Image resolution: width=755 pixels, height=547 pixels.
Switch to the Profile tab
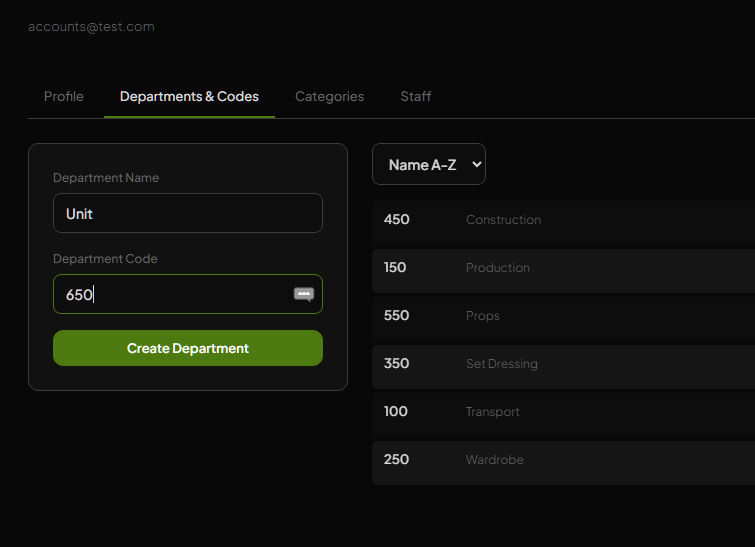(64, 97)
